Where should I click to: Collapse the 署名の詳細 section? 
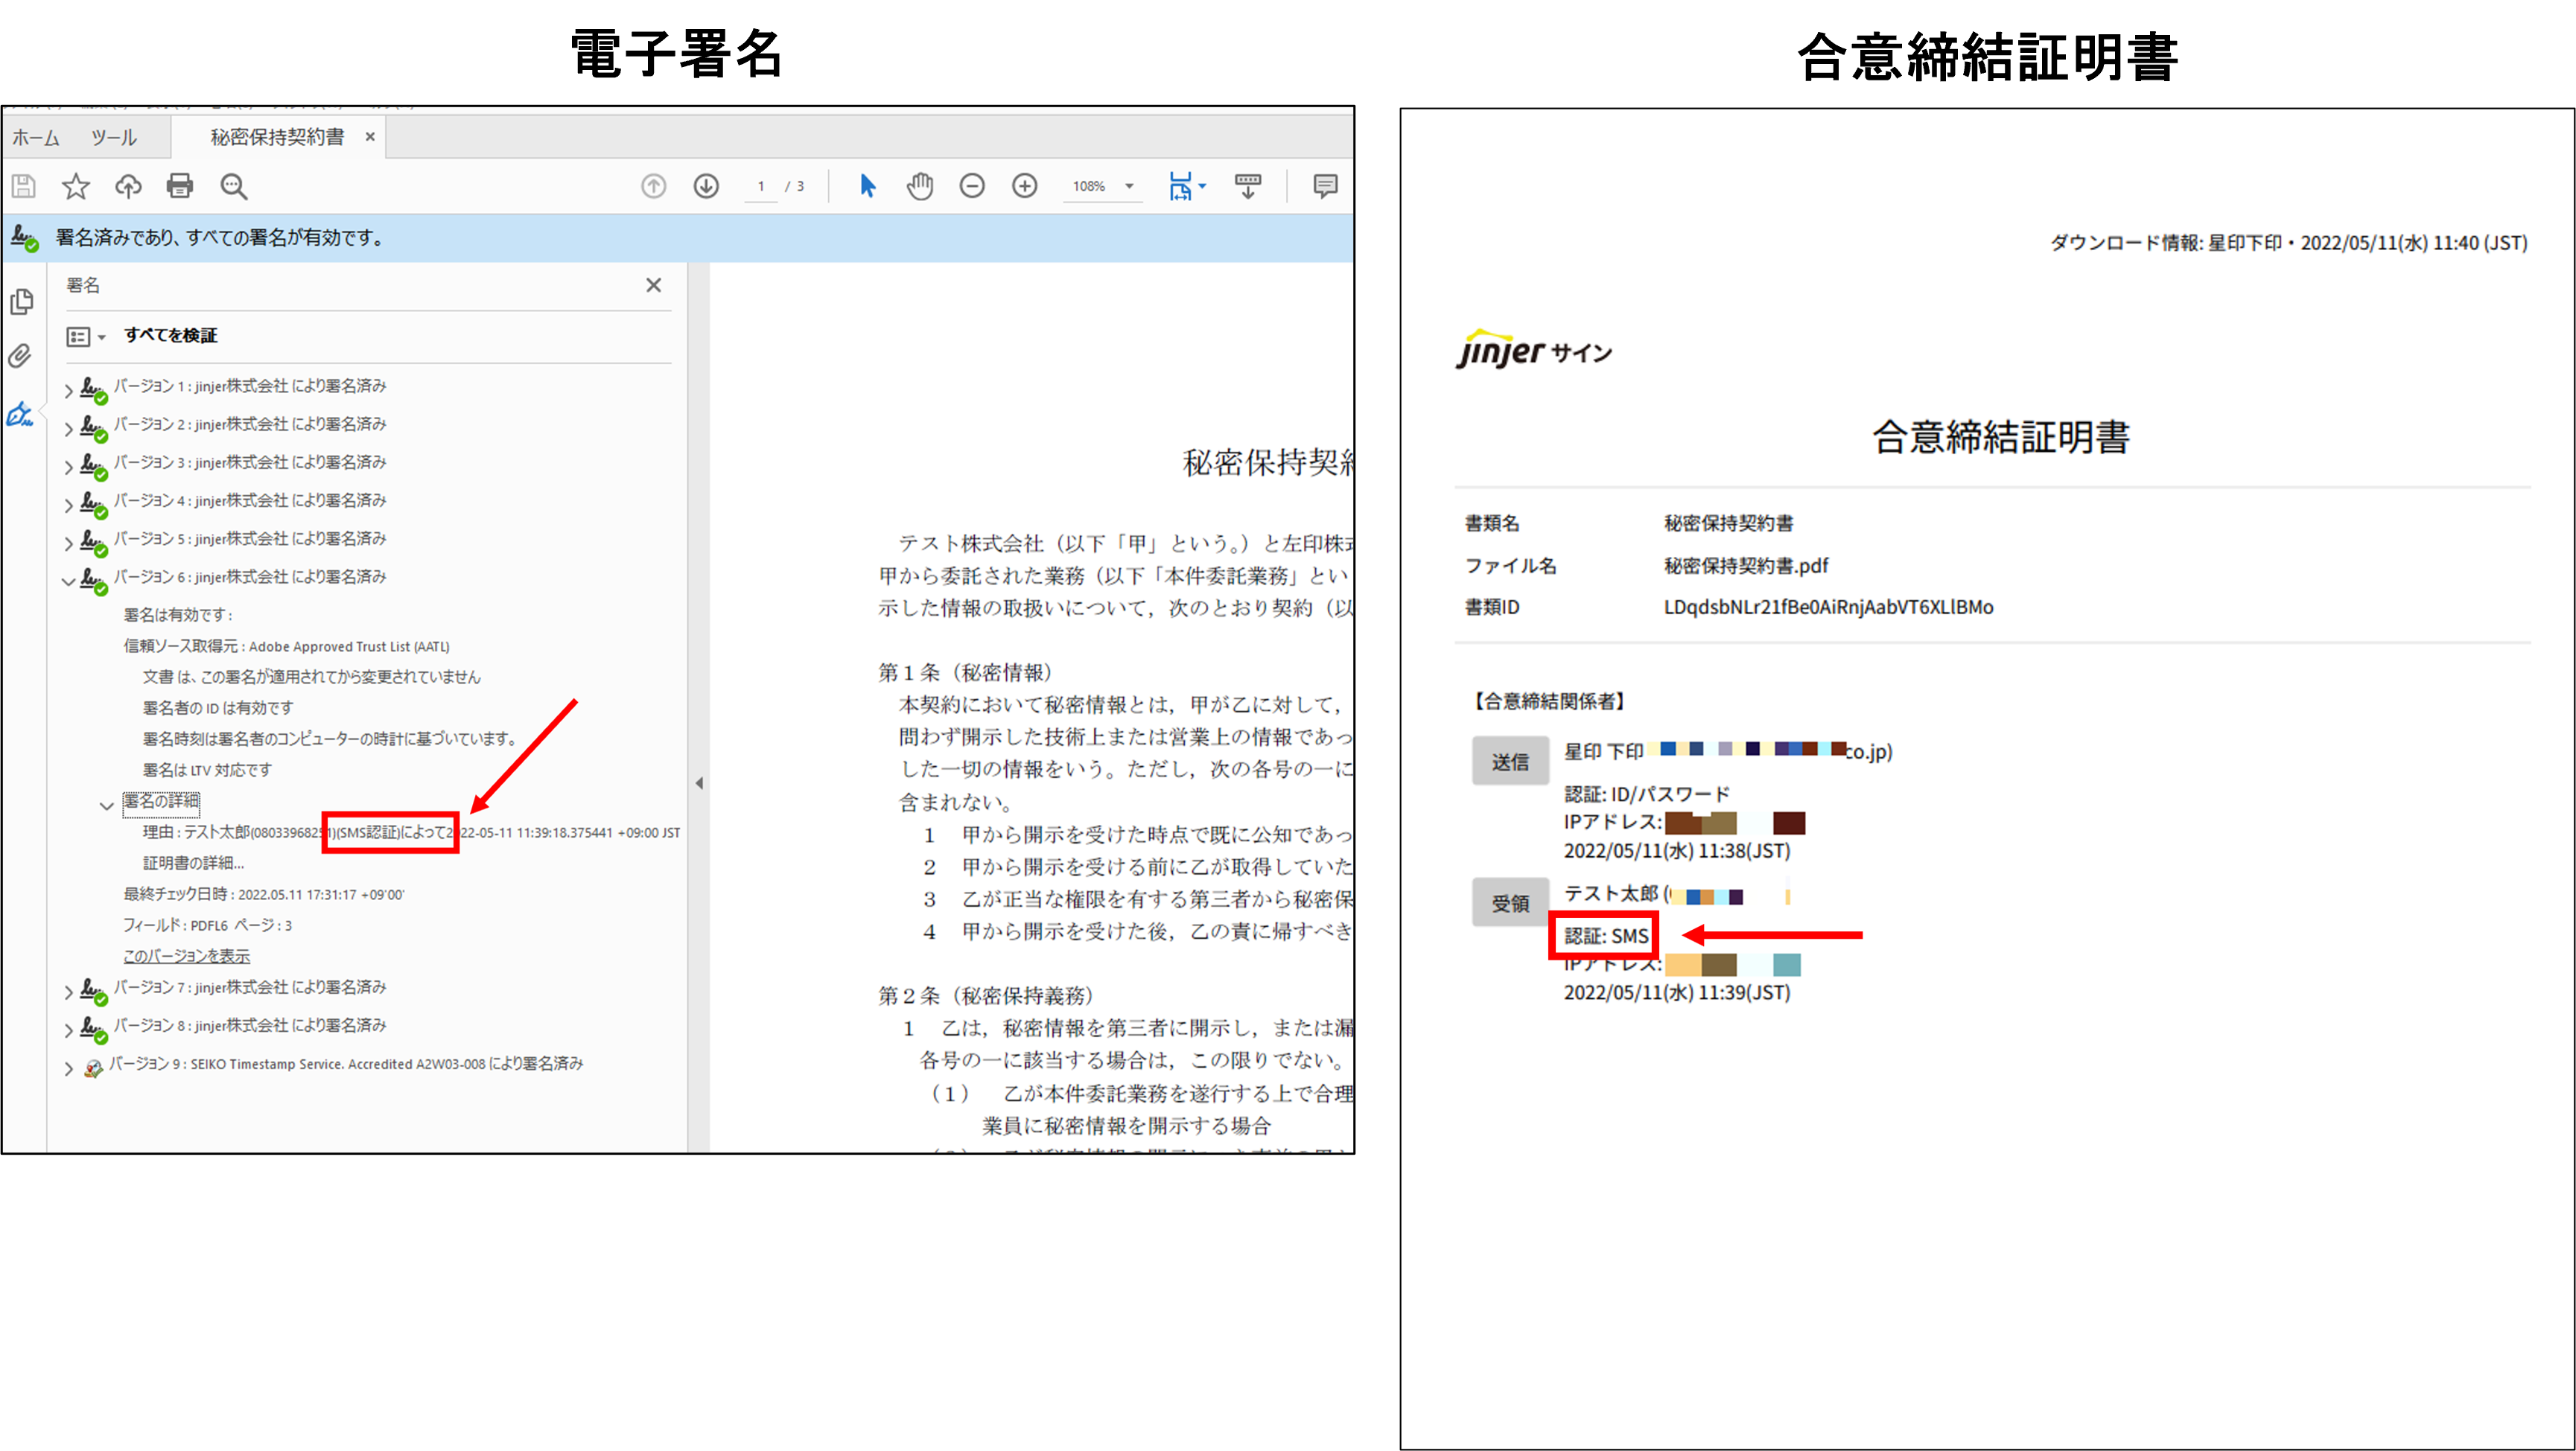(107, 806)
